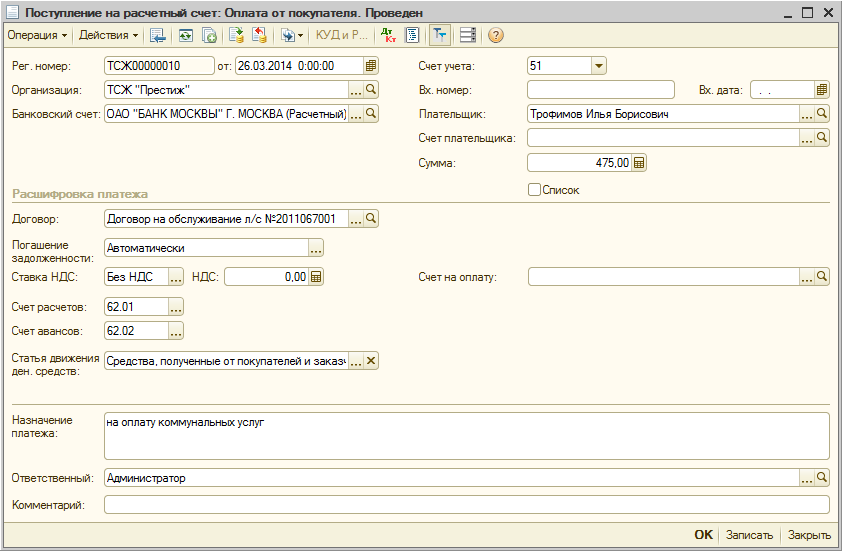842x551 pixels.
Task: Select the Организация ellipsis button
Action: click(355, 90)
